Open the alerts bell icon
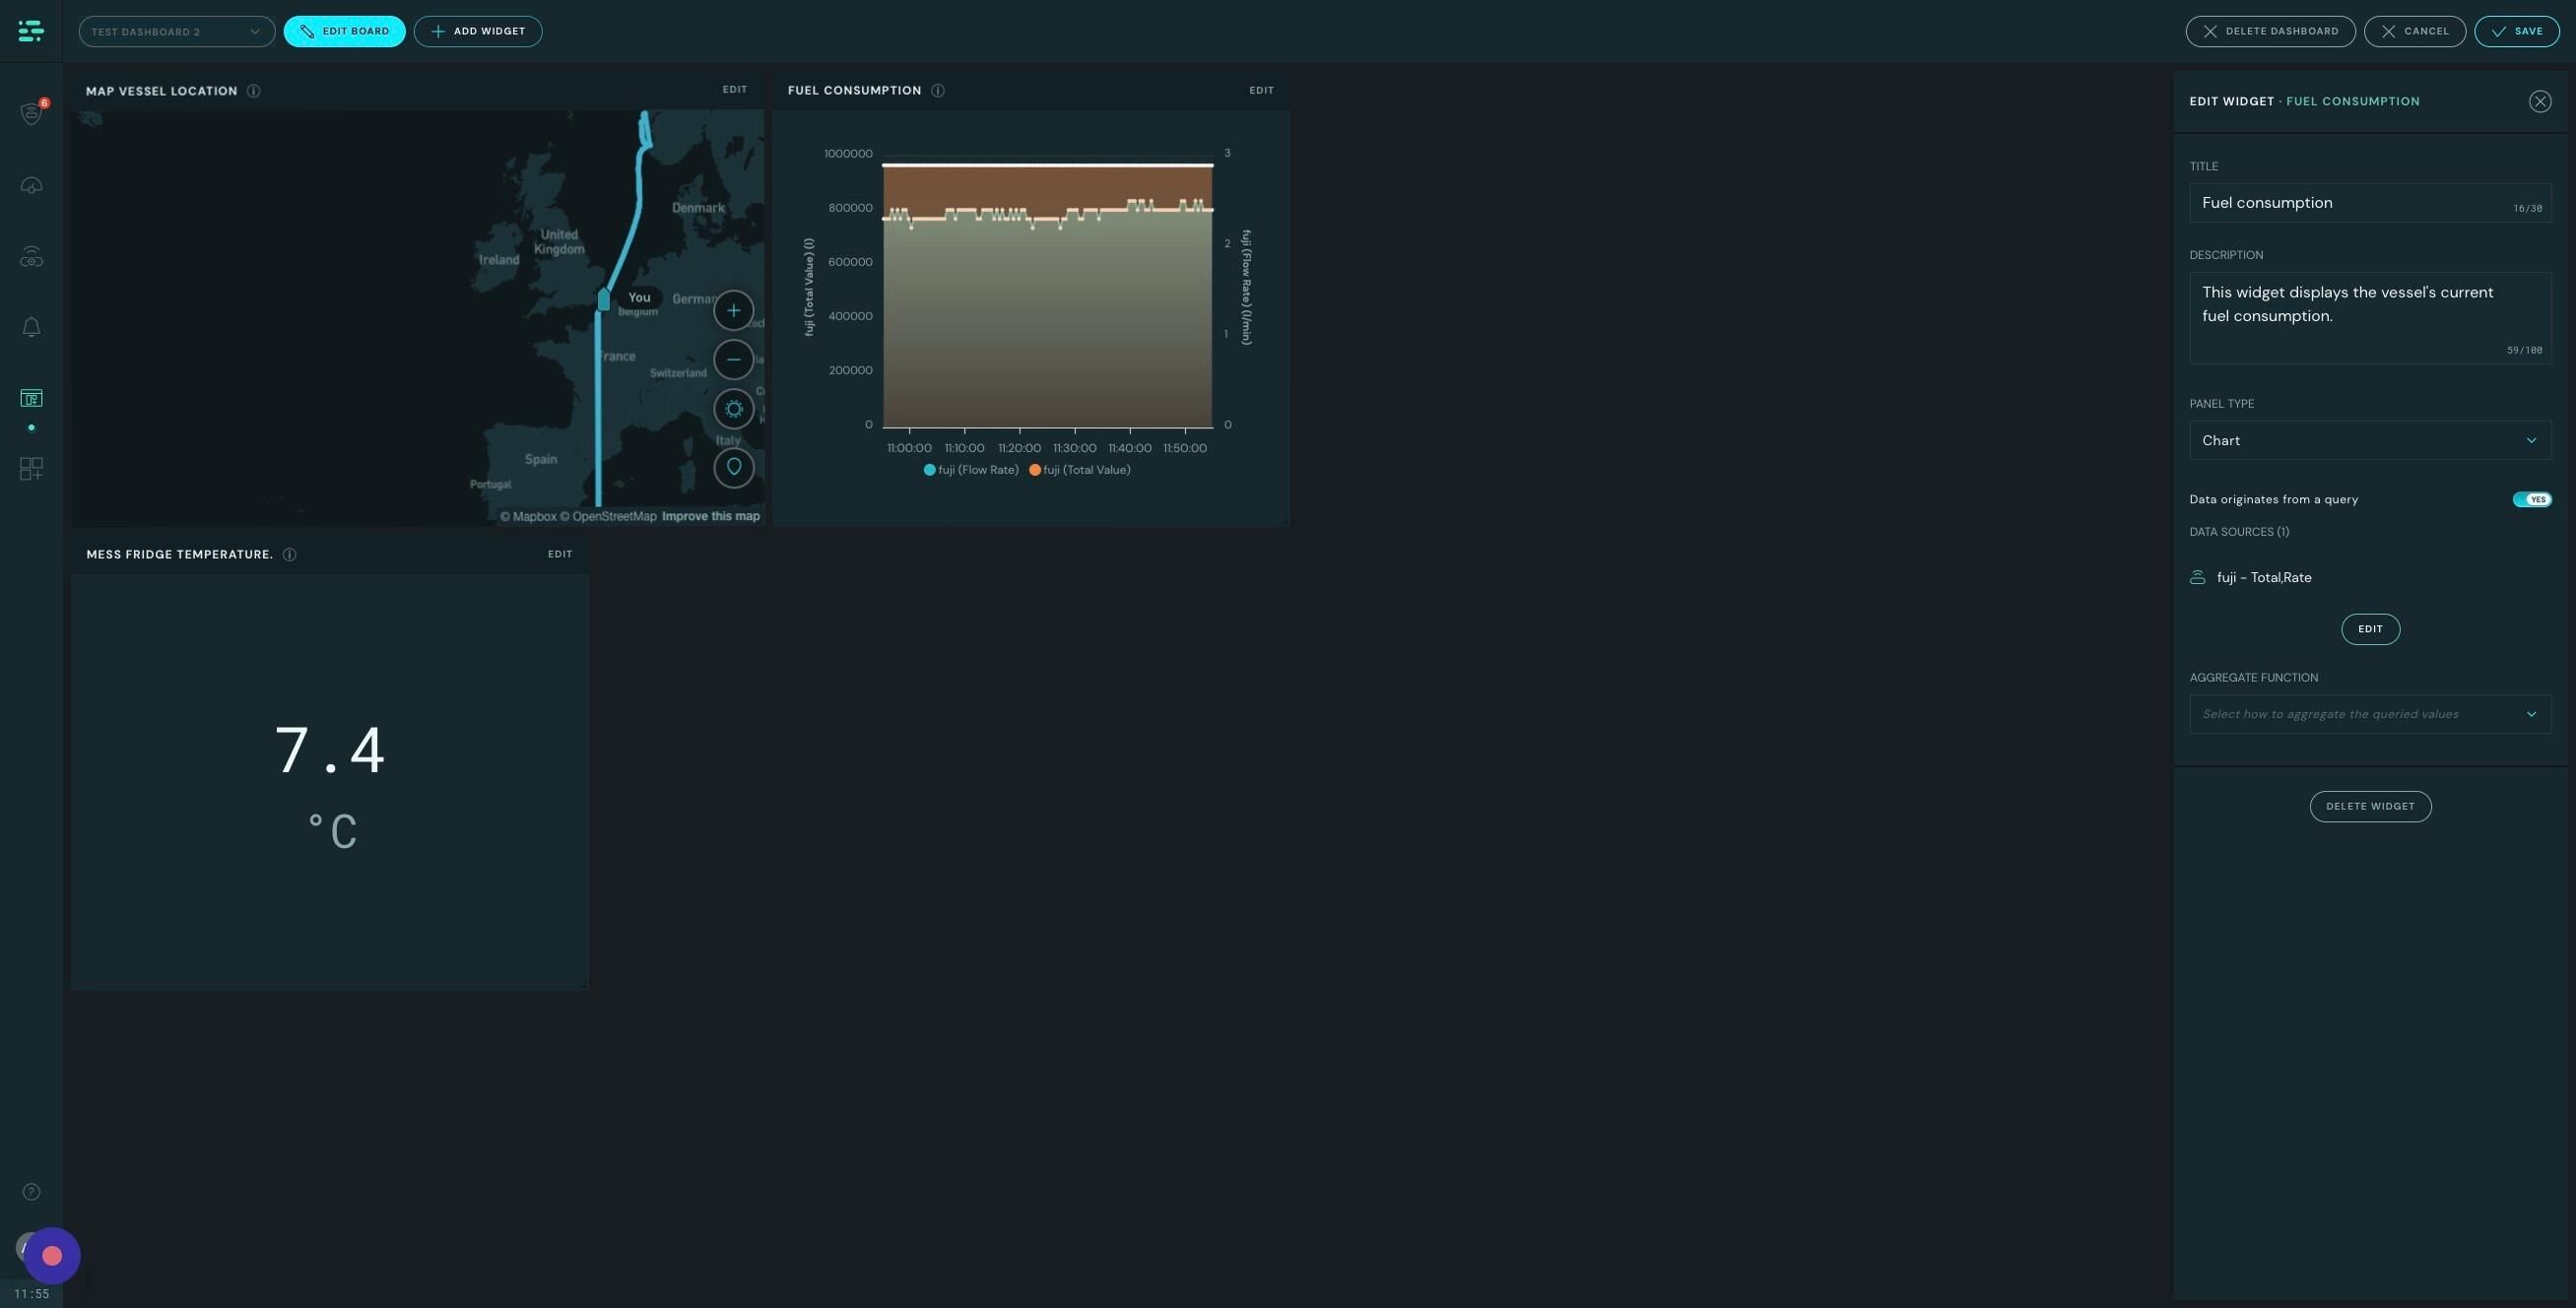 click(31, 328)
